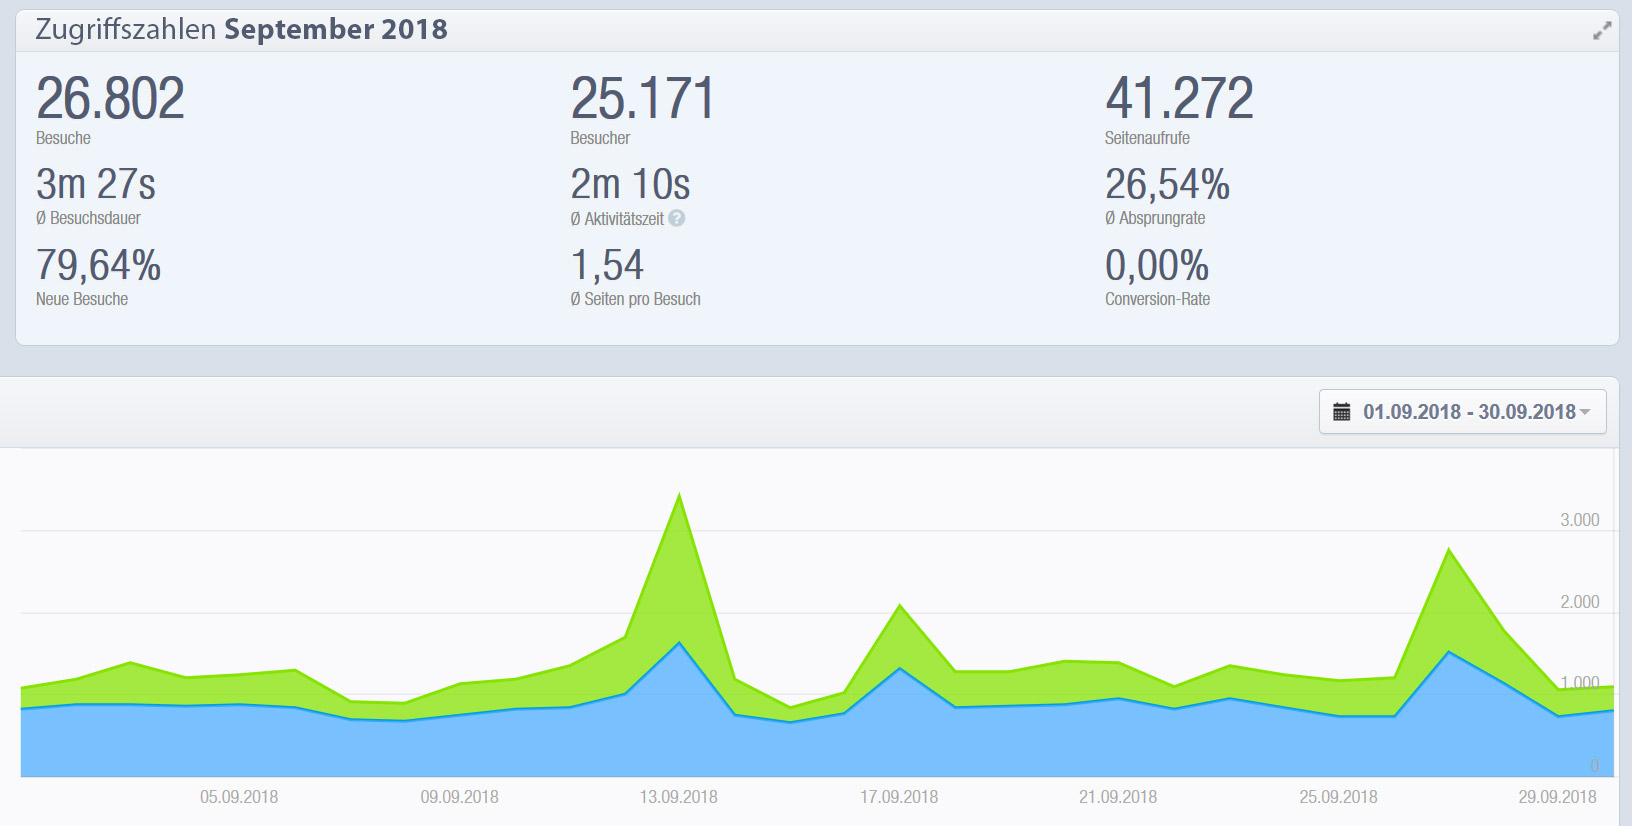The height and width of the screenshot is (826, 1632).
Task: Click the 41.272 Seitenaufrufe number
Action: coord(1178,99)
